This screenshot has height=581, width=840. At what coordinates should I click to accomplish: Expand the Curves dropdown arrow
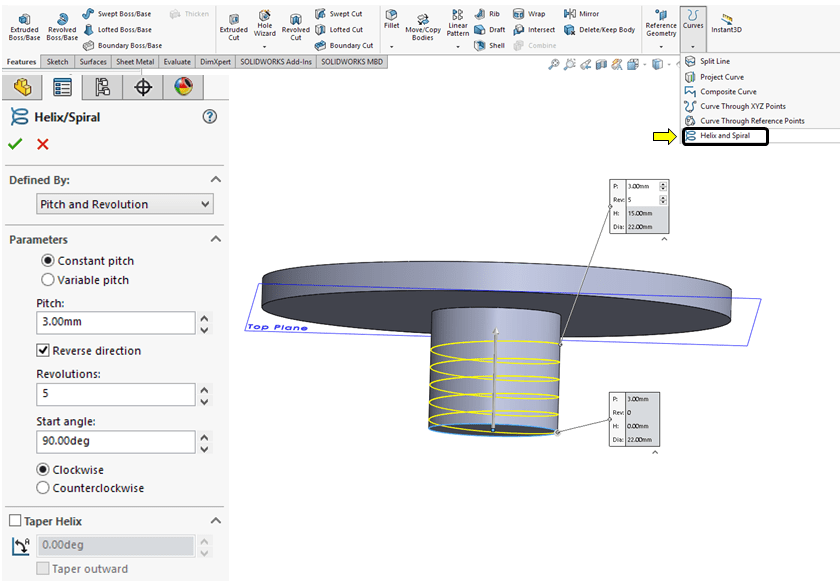tap(692, 47)
